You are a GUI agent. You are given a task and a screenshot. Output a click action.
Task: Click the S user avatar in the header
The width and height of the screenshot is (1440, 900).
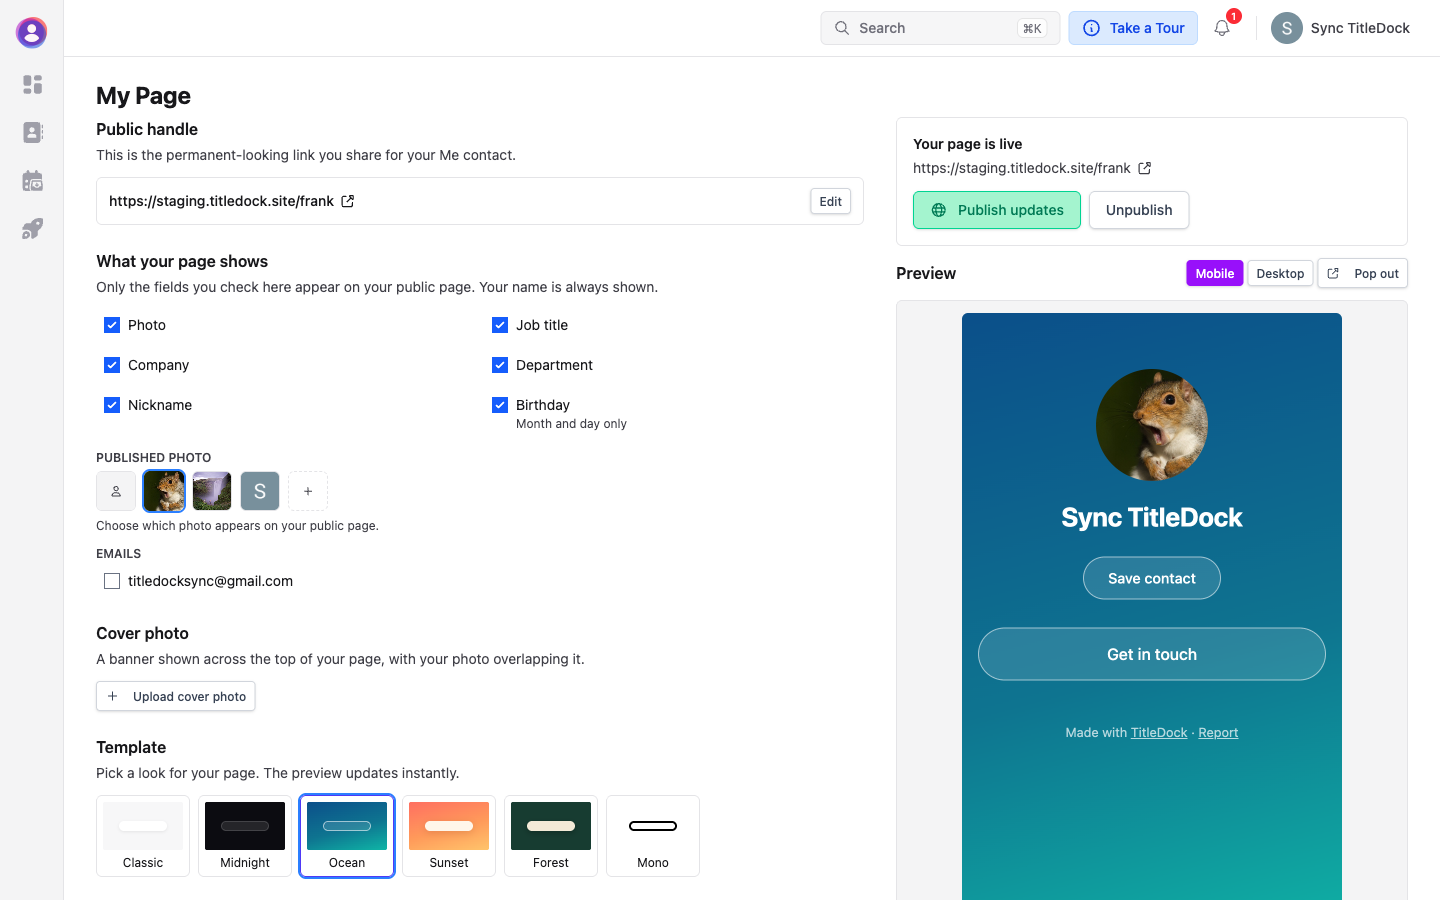[1287, 28]
